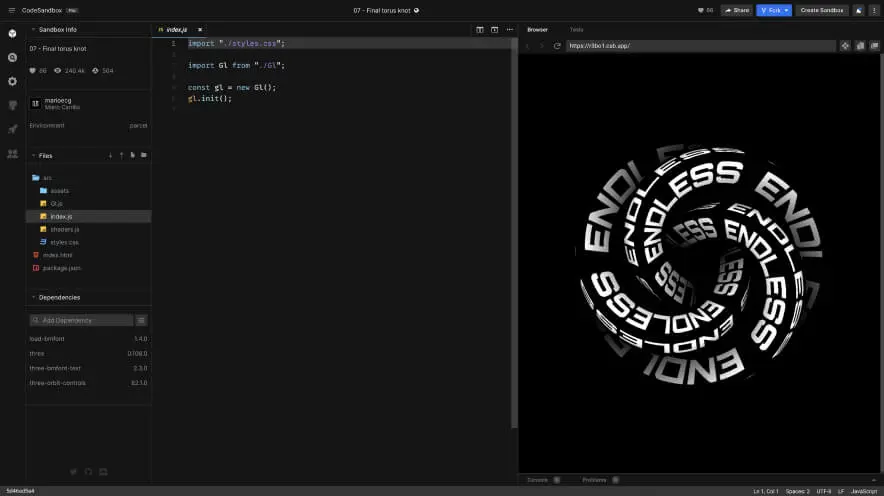Switch to the Tests tab
Image resolution: width=884 pixels, height=496 pixels.
coord(576,30)
